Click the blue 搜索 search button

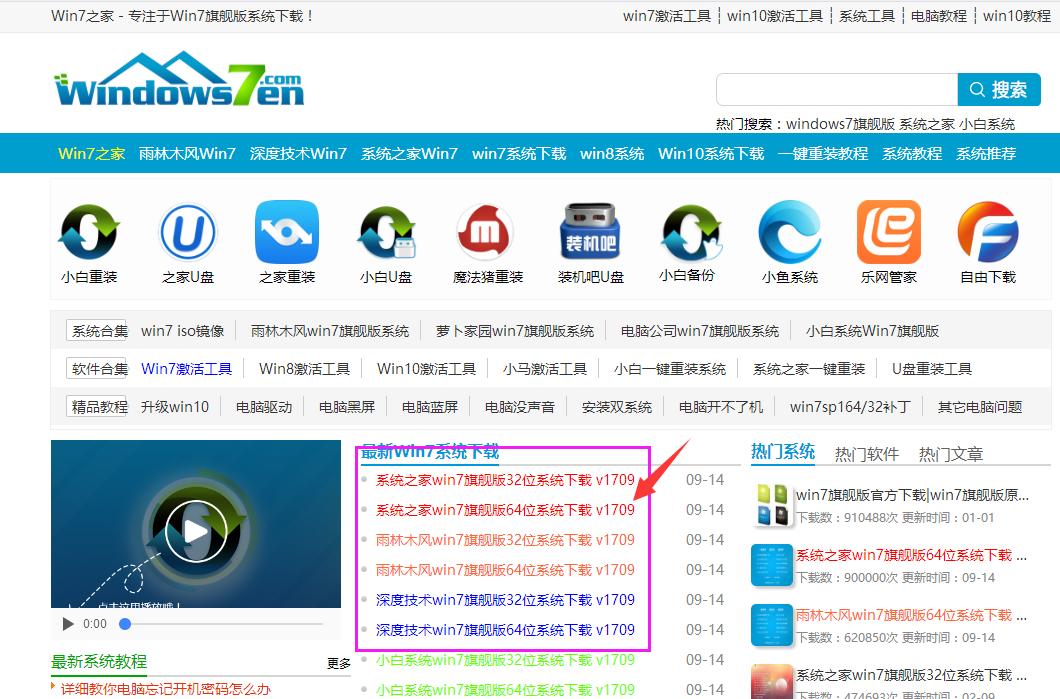[999, 89]
